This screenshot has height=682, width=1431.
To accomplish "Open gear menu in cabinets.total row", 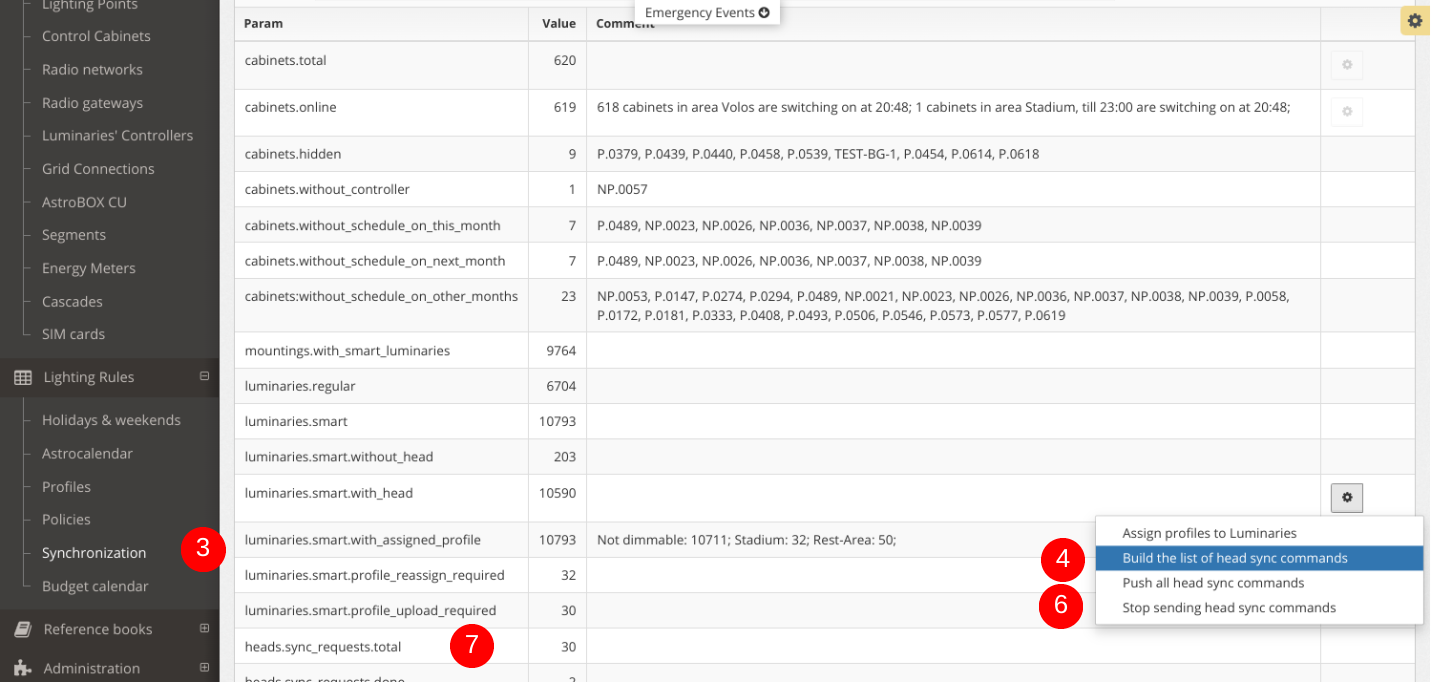I will 1346,65.
